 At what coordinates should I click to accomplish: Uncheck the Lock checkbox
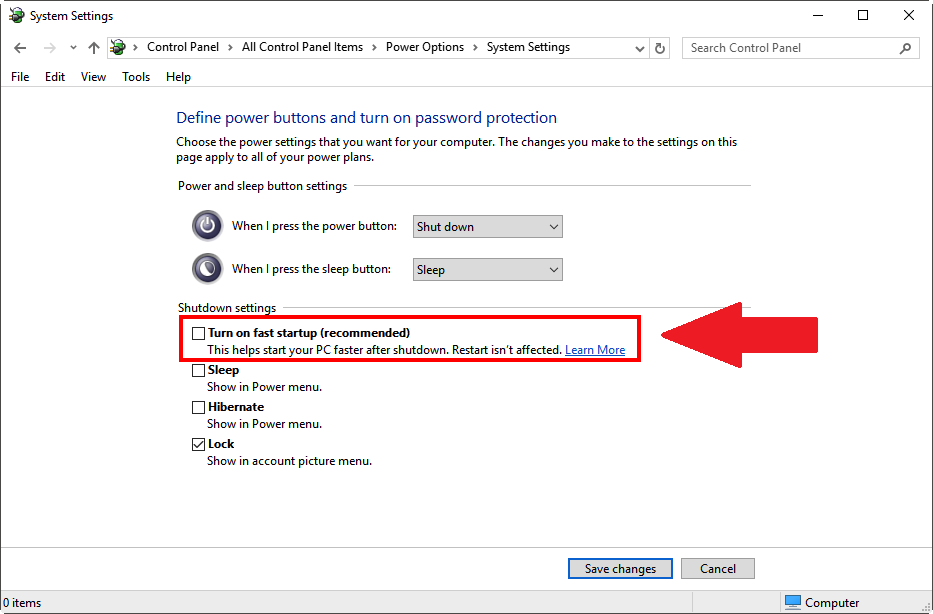[x=199, y=444]
